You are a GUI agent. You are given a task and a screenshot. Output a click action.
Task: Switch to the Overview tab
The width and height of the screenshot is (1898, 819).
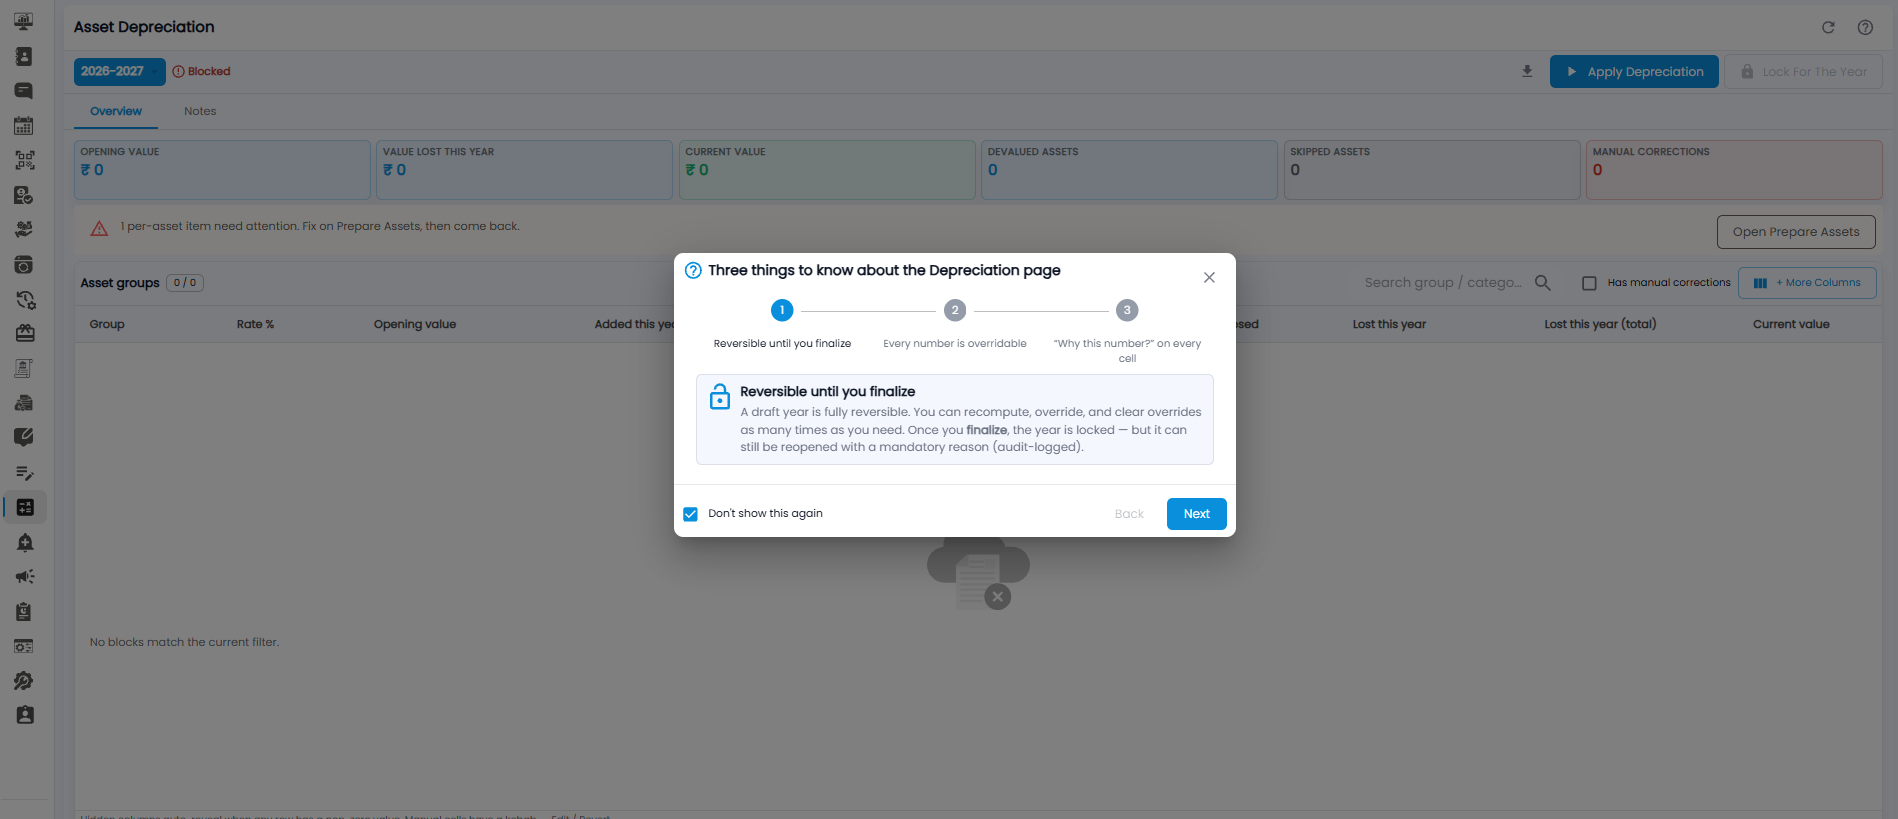116,111
